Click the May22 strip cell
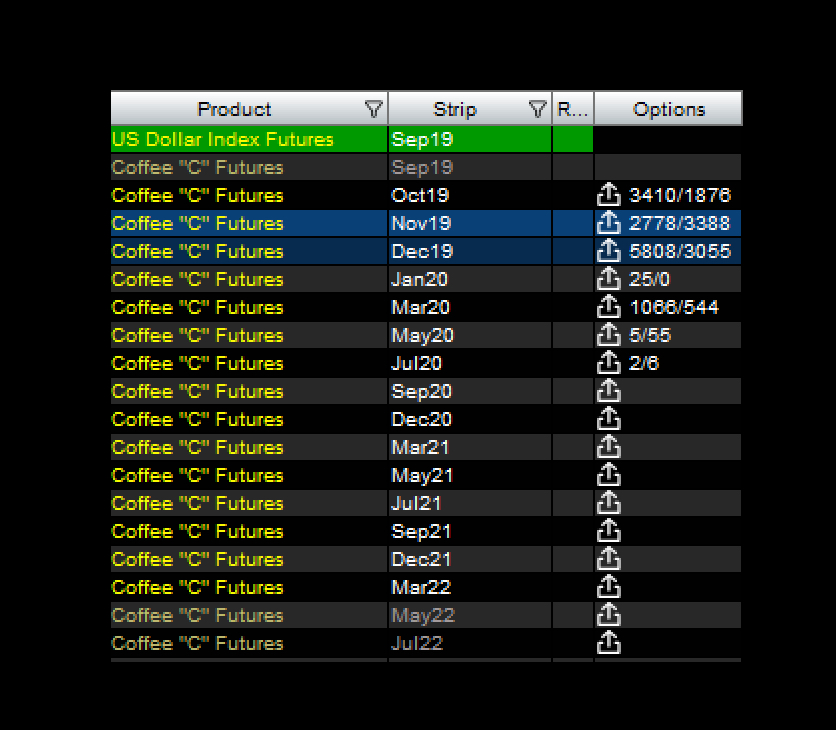 (470, 615)
